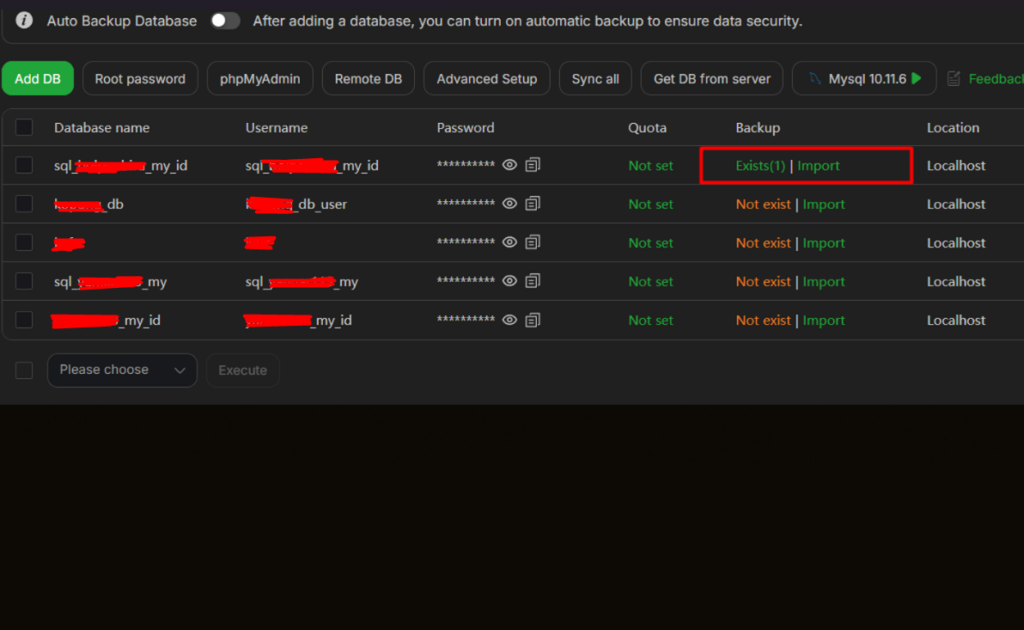Image resolution: width=1024 pixels, height=630 pixels.
Task: Click the Backup column header
Action: (x=758, y=128)
